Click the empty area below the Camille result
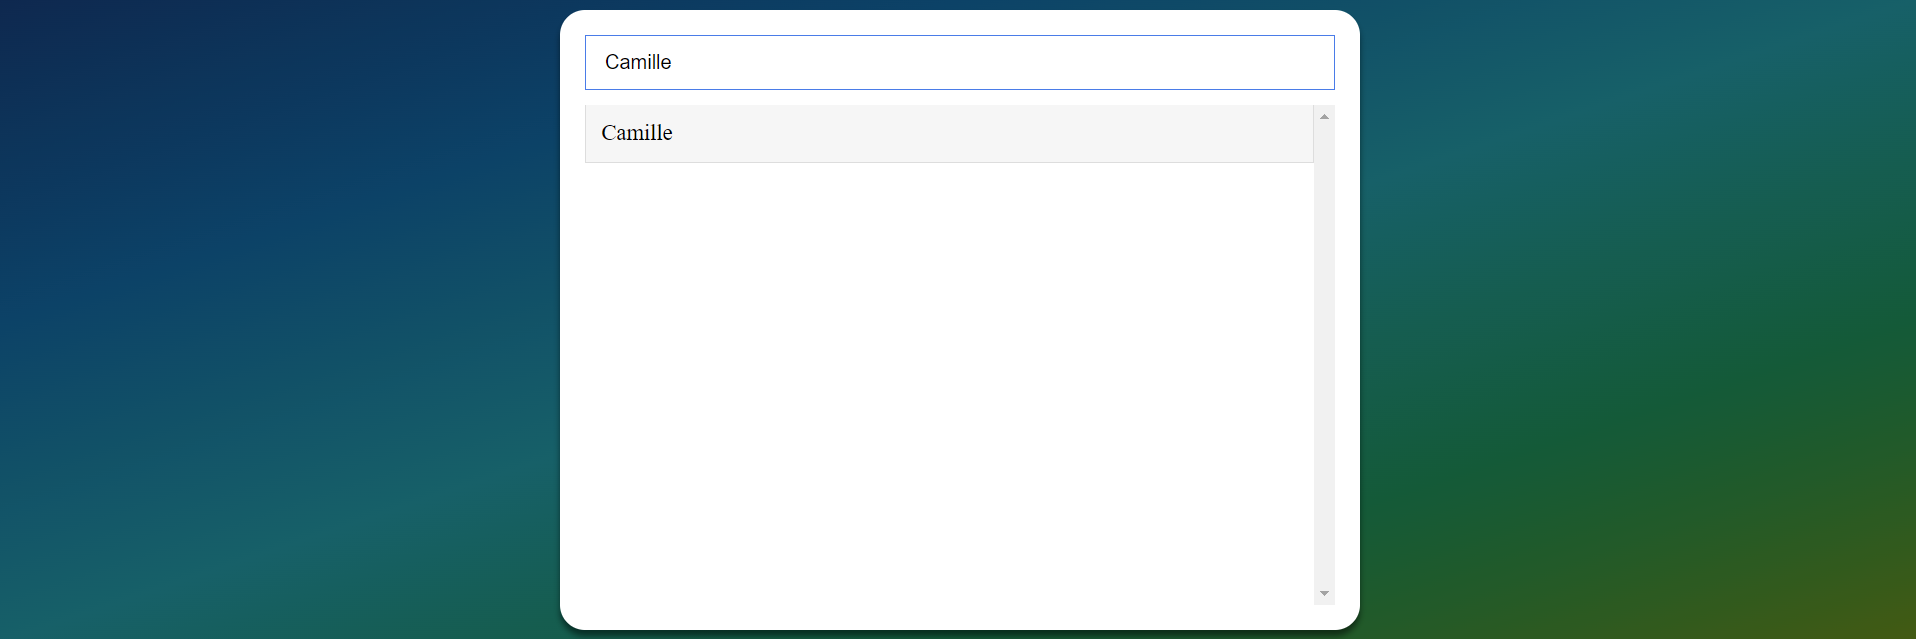1916x639 pixels. coord(949,383)
